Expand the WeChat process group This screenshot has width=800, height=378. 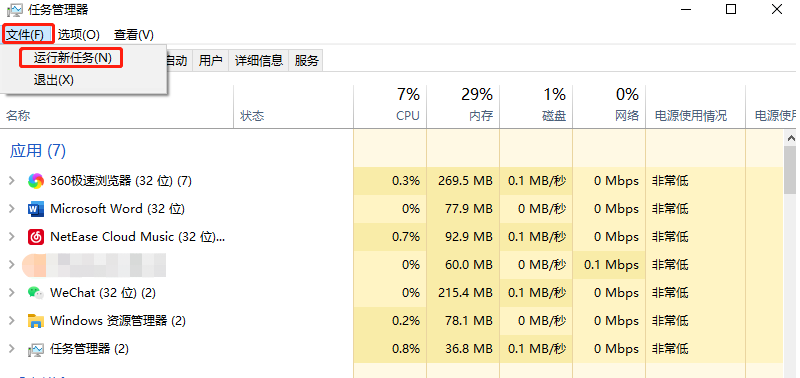tap(12, 293)
